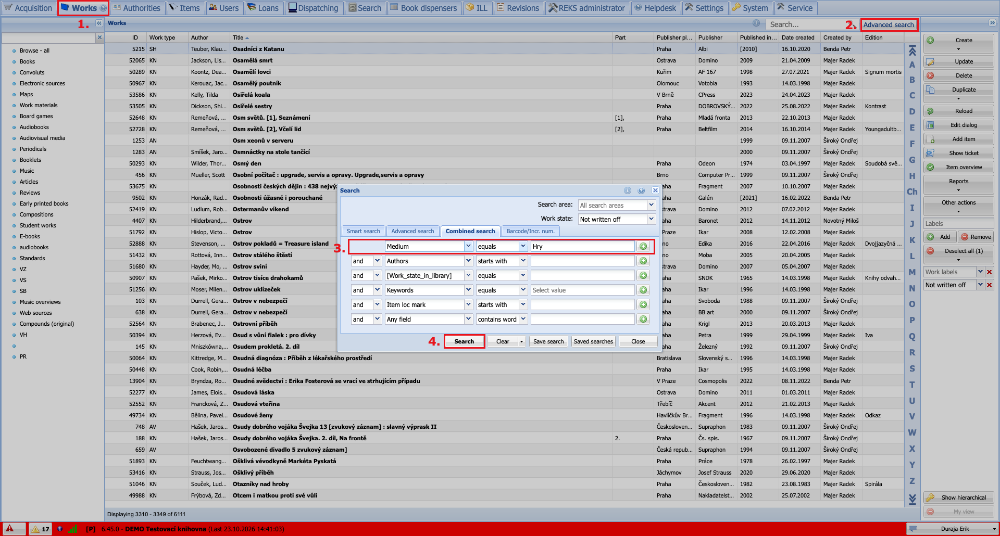Click the green plus icon in the Item loc mark row
Screen dimensions: 1000x536
tap(643, 304)
